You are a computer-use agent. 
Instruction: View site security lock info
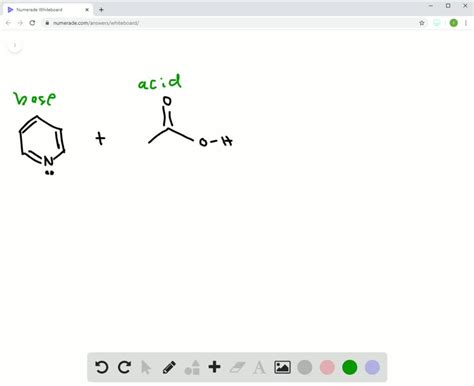(47, 23)
